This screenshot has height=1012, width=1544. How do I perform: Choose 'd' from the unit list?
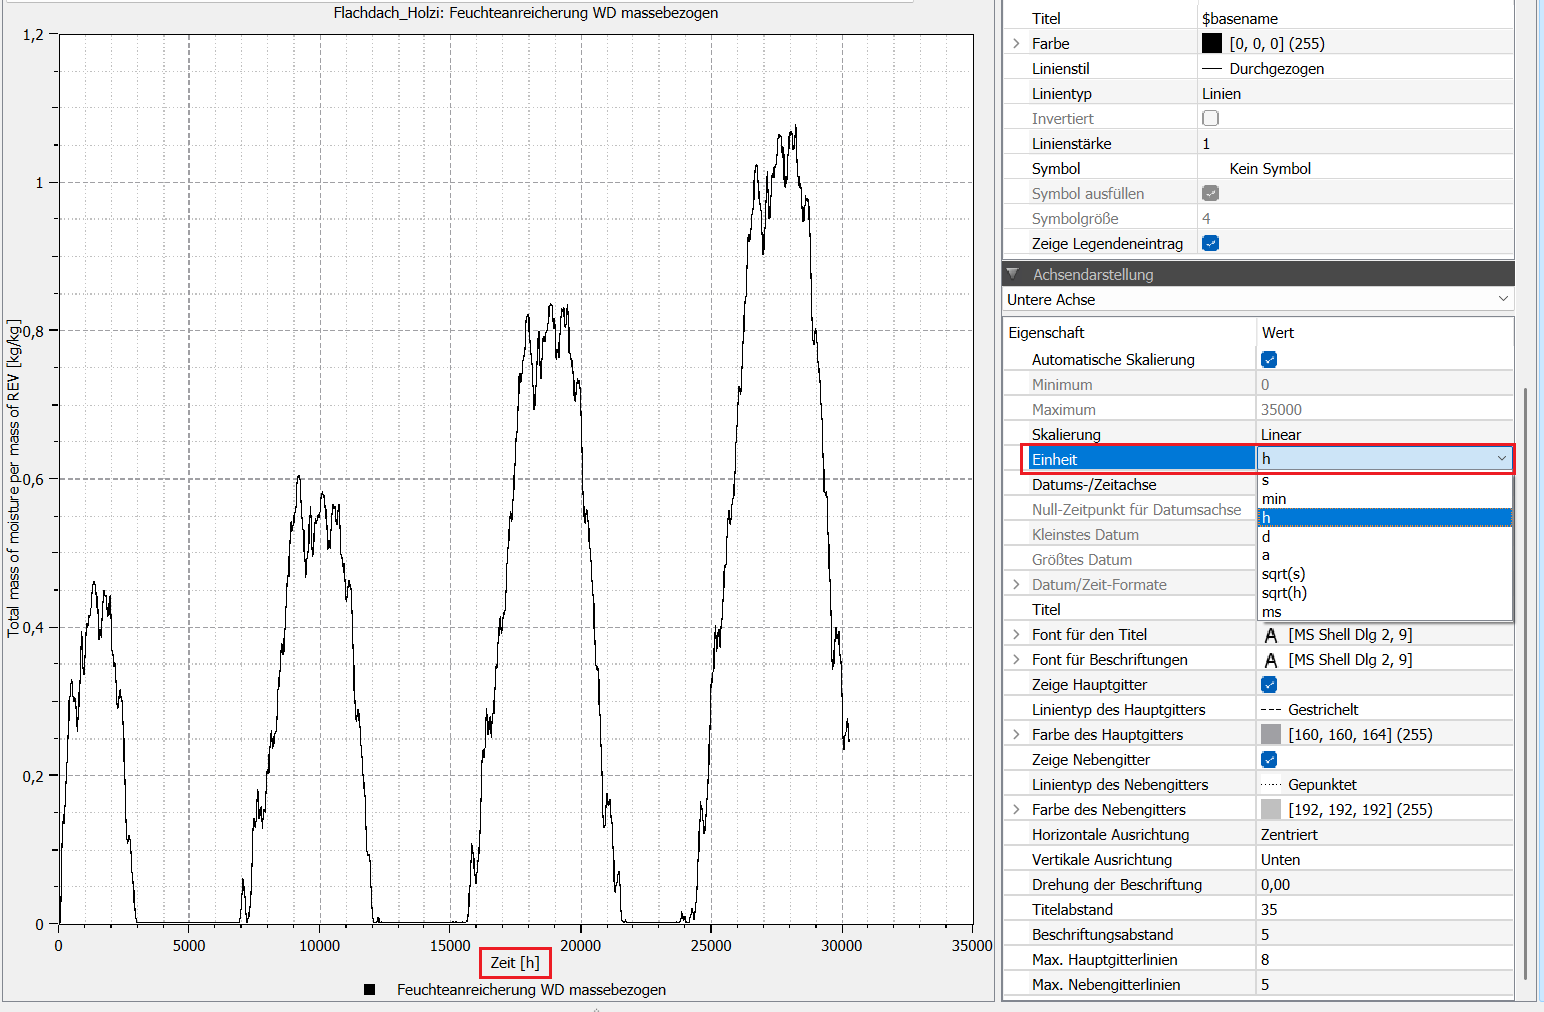point(1384,537)
